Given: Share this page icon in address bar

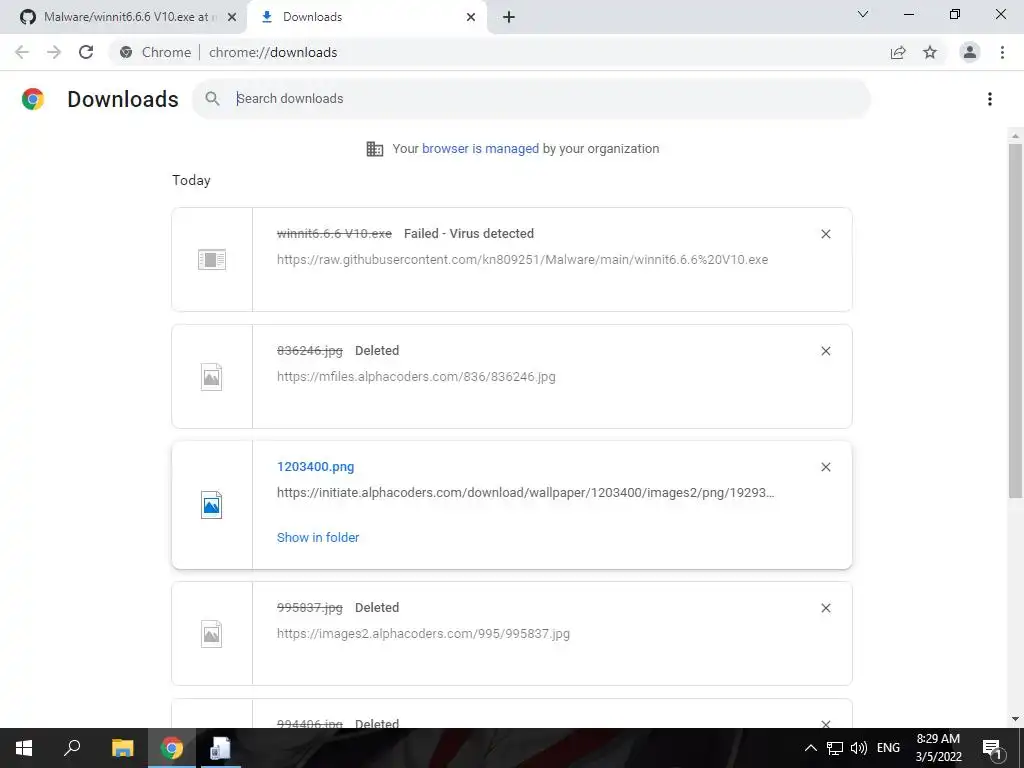Looking at the screenshot, I should 898,52.
